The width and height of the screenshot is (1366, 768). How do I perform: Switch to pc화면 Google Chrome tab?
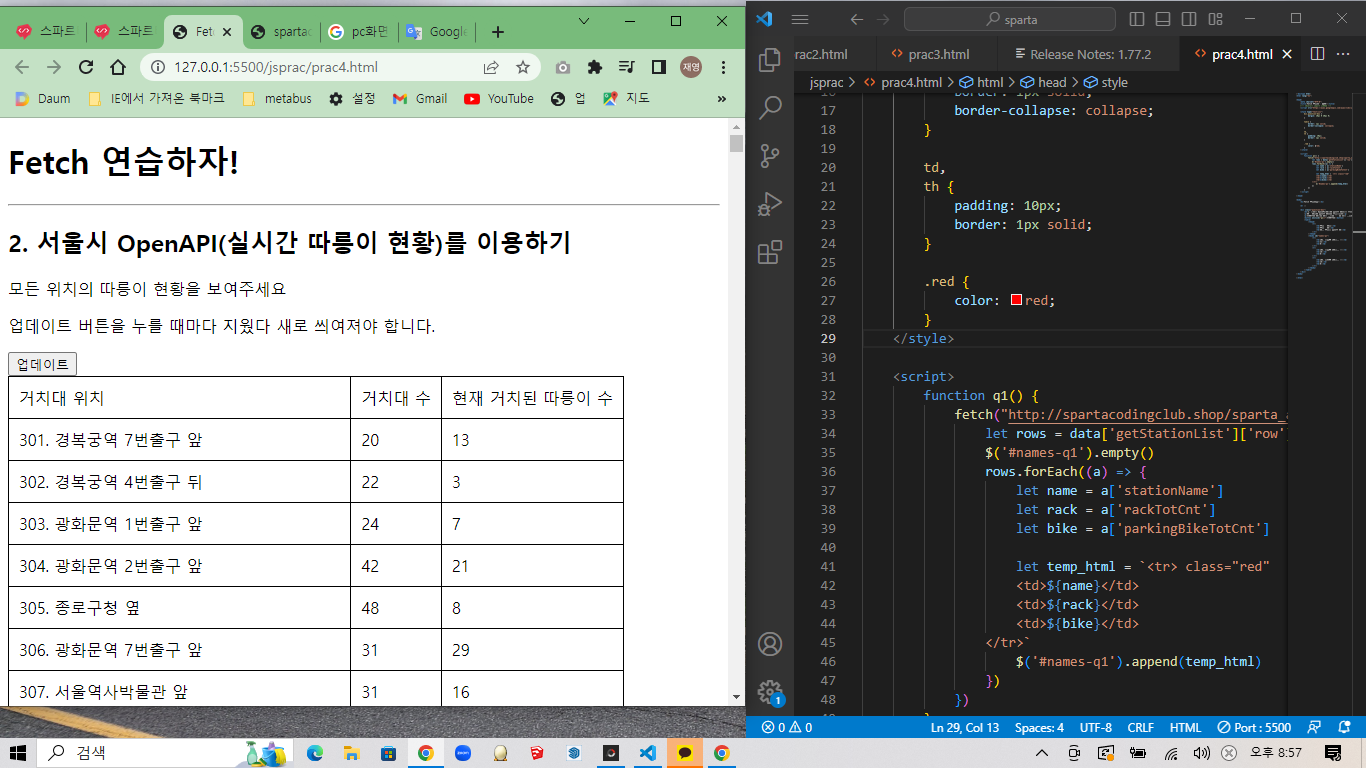(x=360, y=32)
